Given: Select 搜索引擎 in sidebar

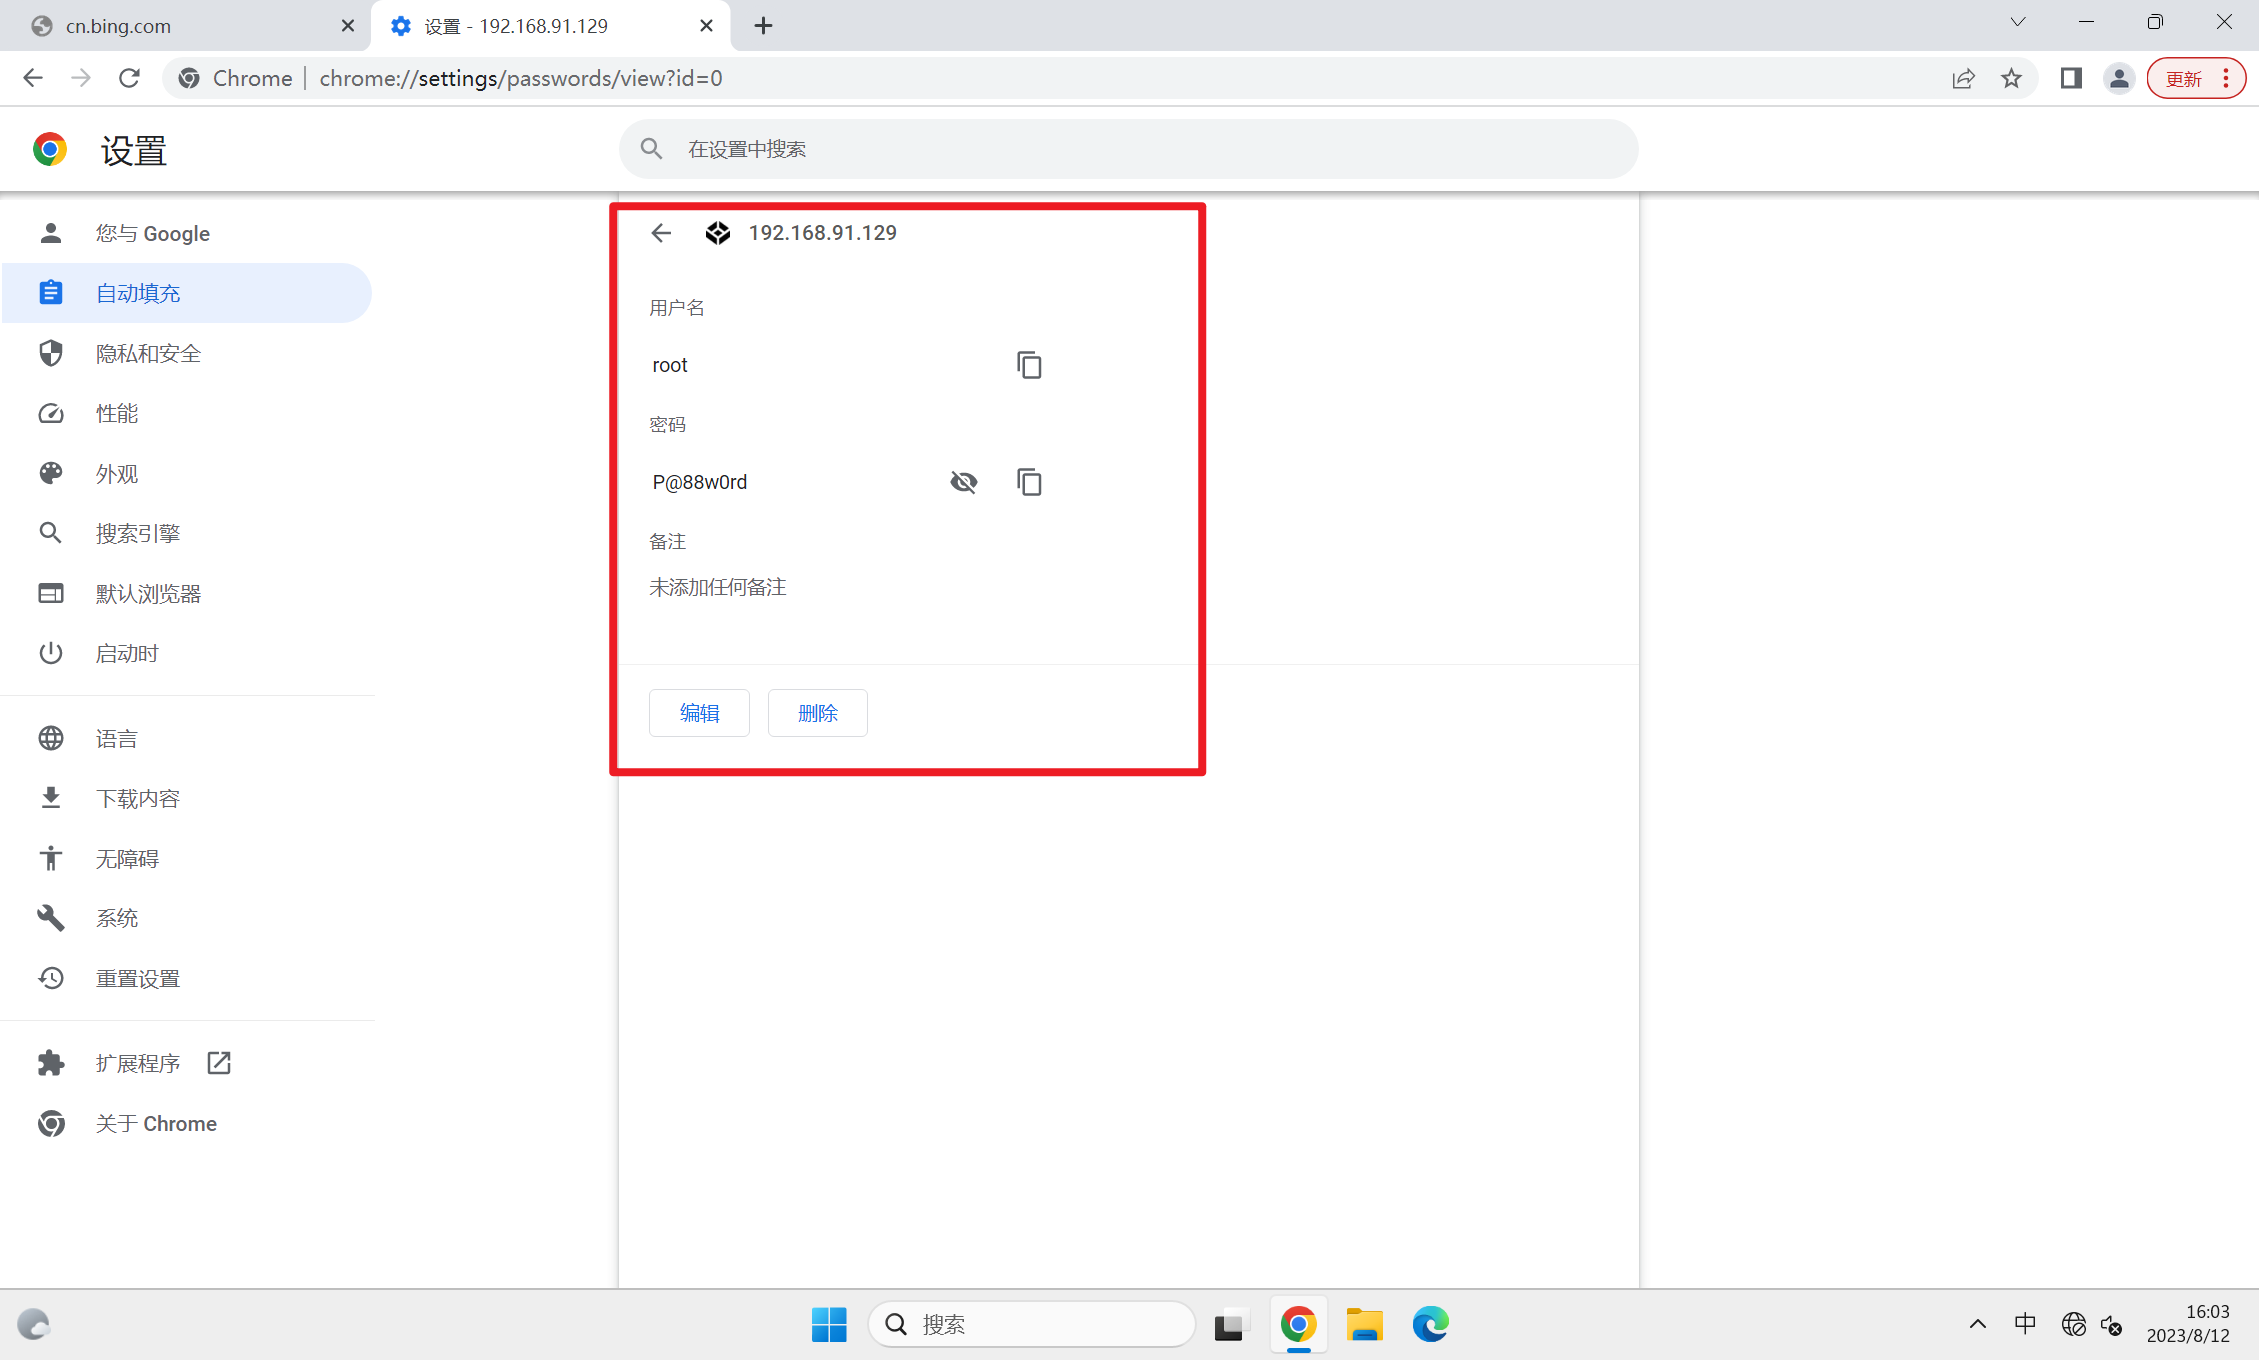Looking at the screenshot, I should pyautogui.click(x=138, y=534).
